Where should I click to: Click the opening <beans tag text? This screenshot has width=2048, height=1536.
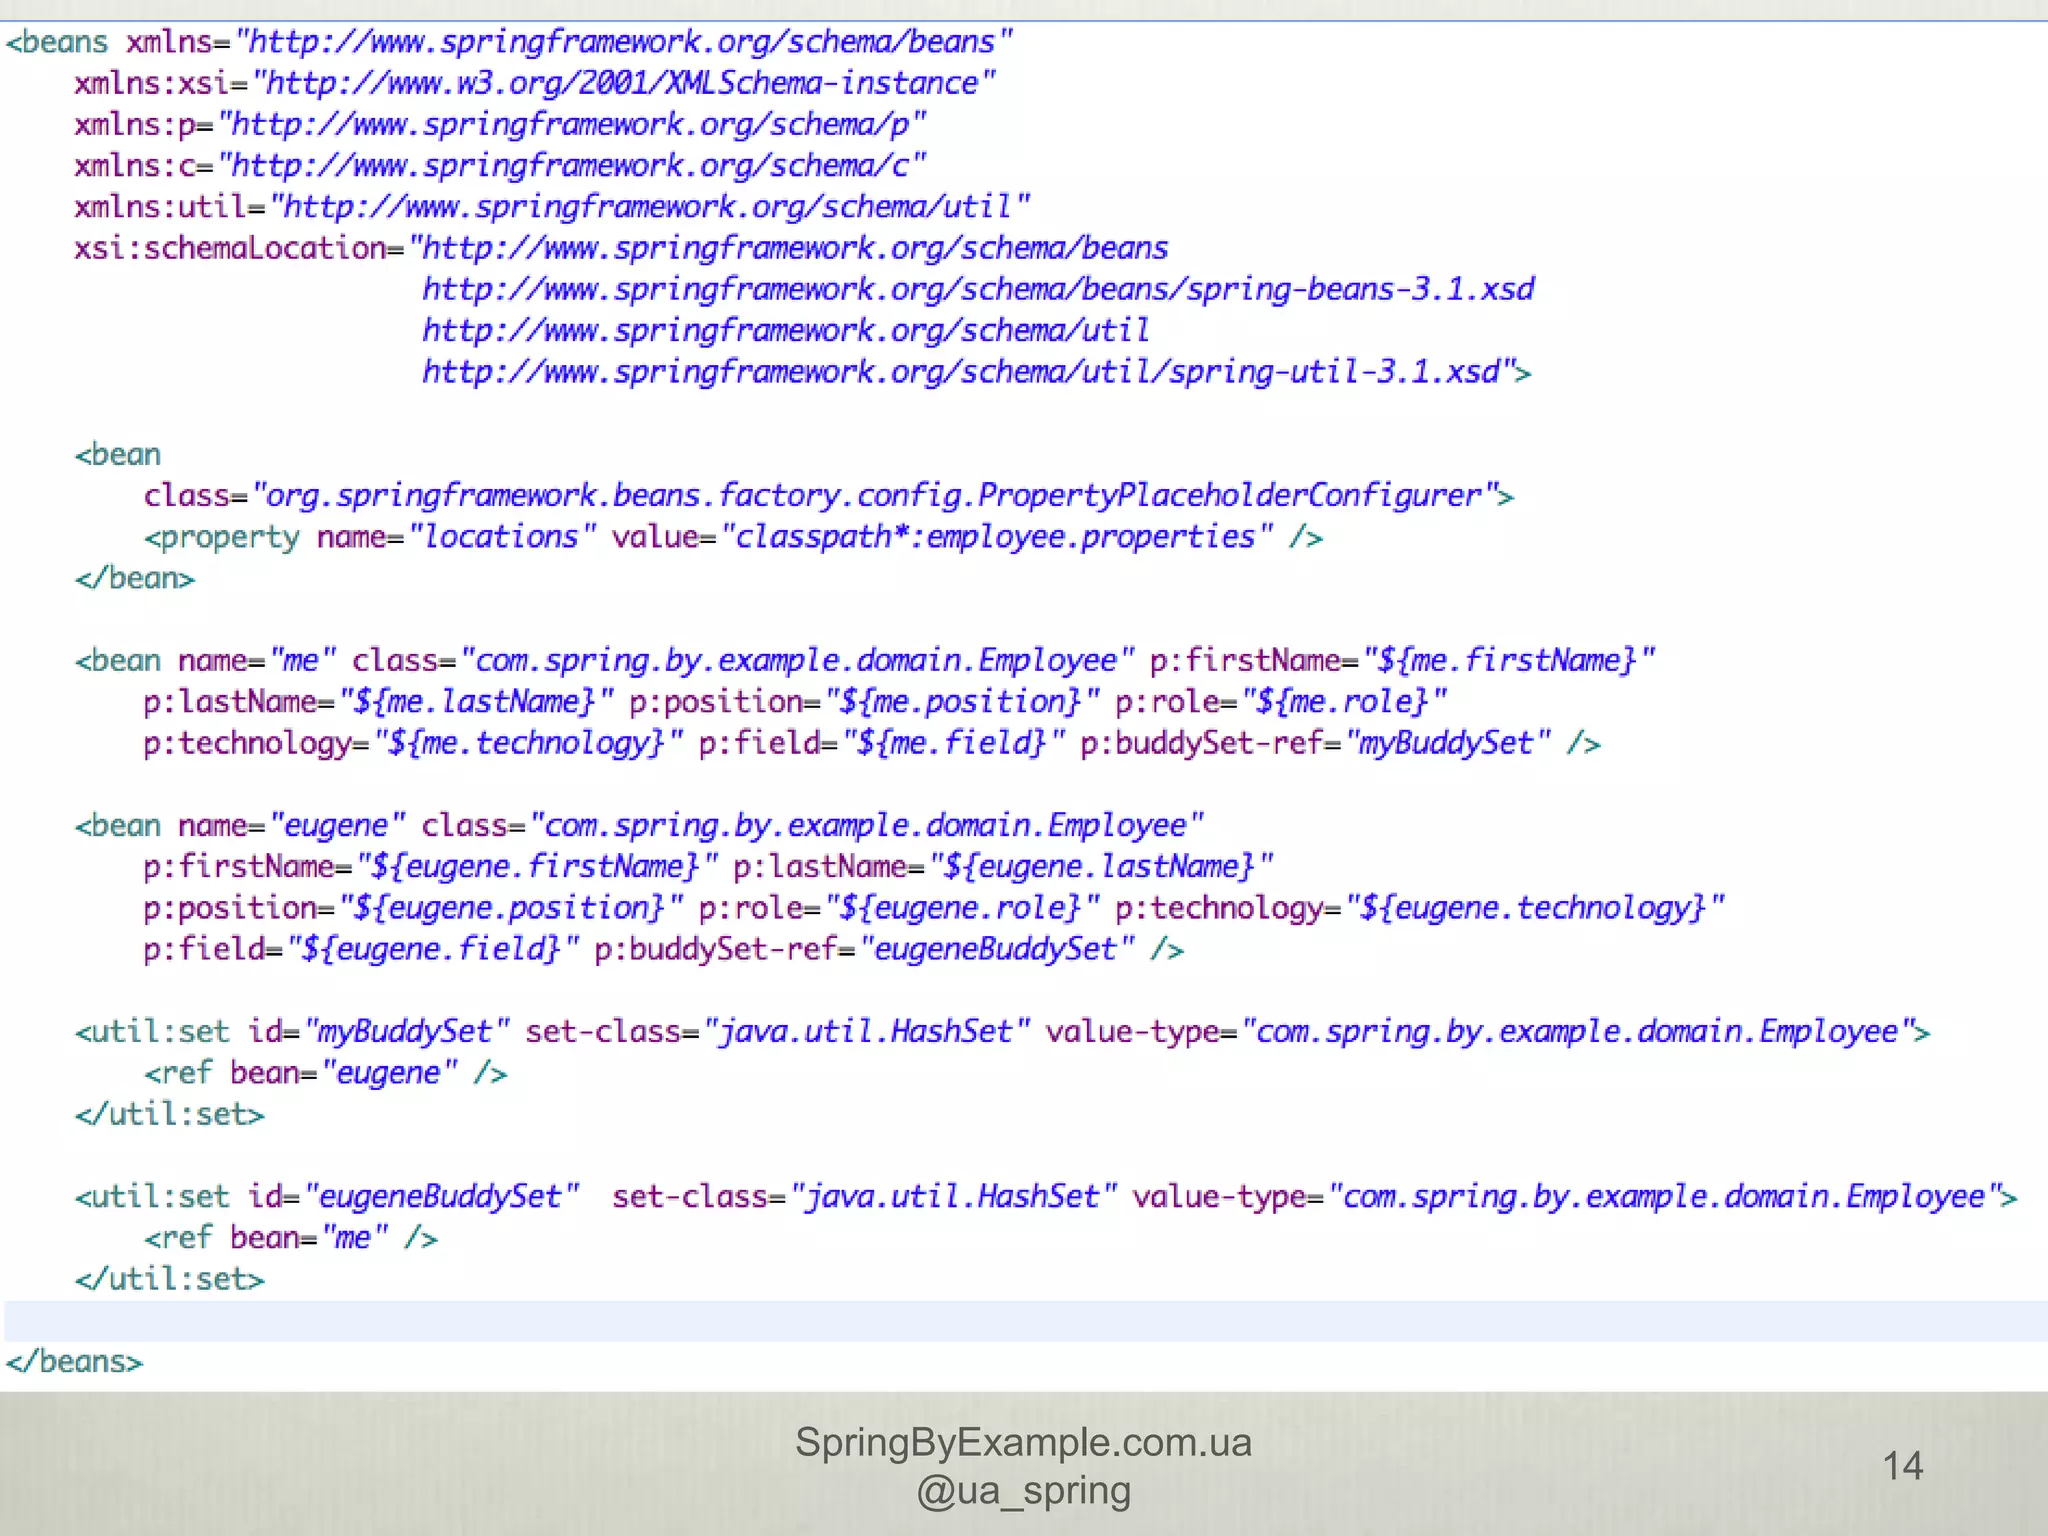57,42
